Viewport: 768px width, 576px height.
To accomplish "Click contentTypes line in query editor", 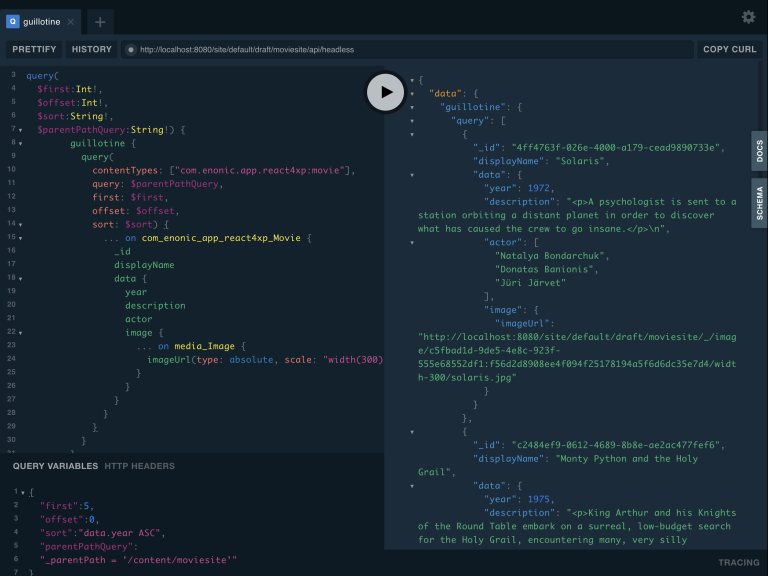I will click(x=223, y=170).
